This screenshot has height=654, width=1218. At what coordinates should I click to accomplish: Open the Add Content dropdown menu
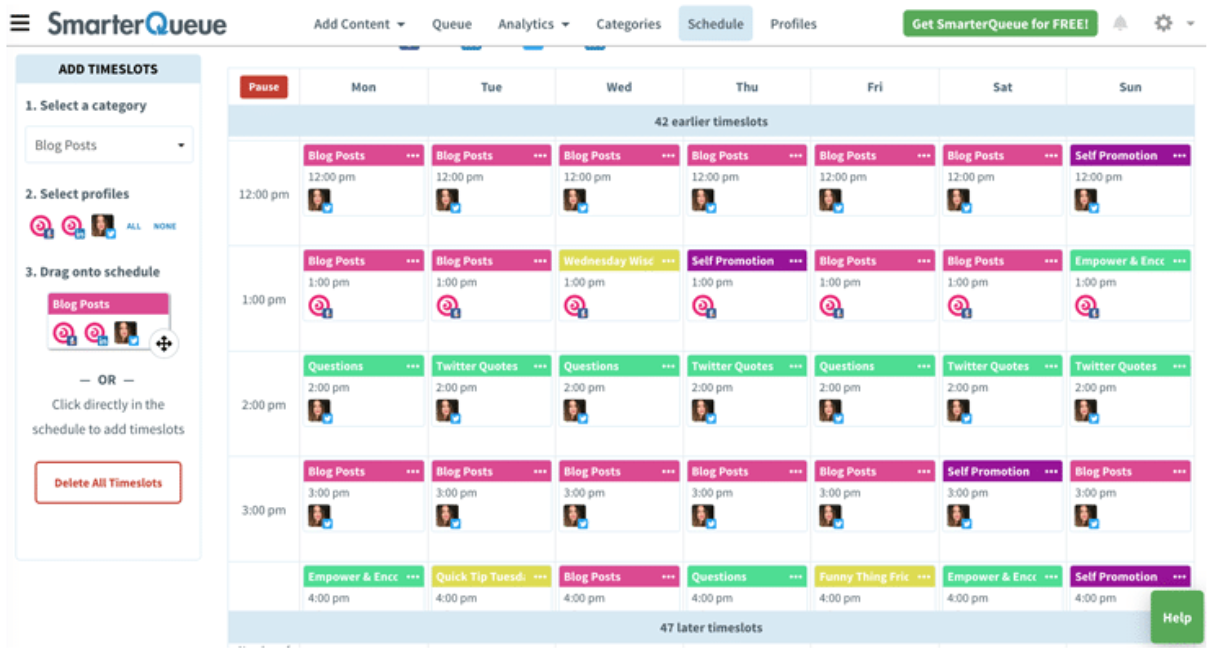pyautogui.click(x=359, y=24)
